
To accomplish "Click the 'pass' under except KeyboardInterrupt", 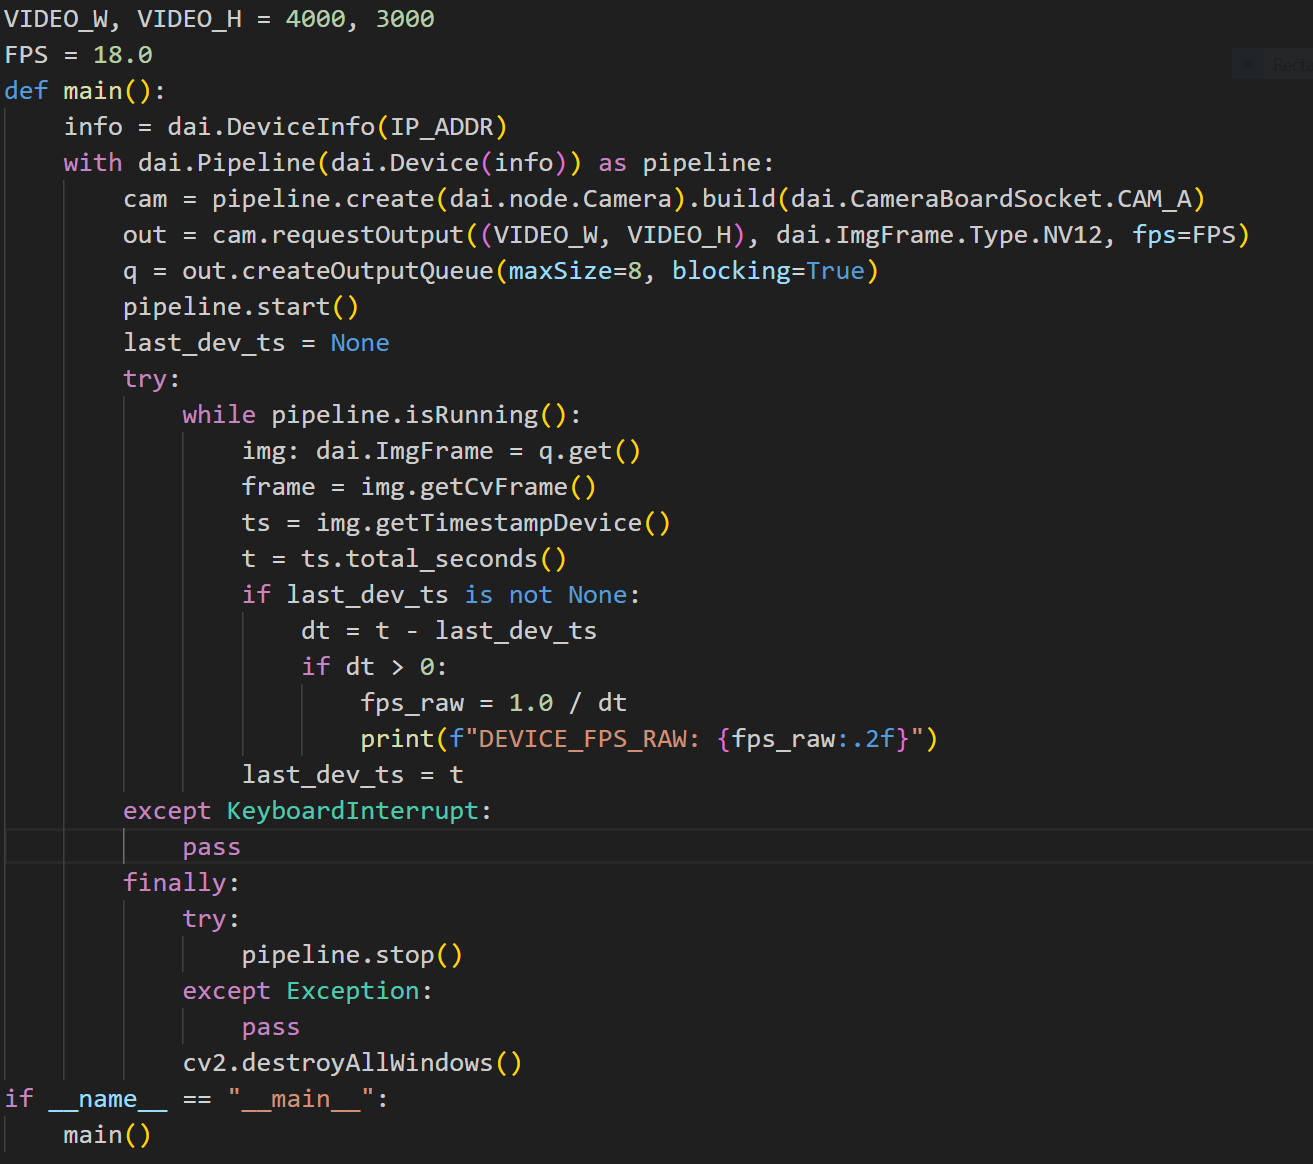I will click(x=211, y=847).
